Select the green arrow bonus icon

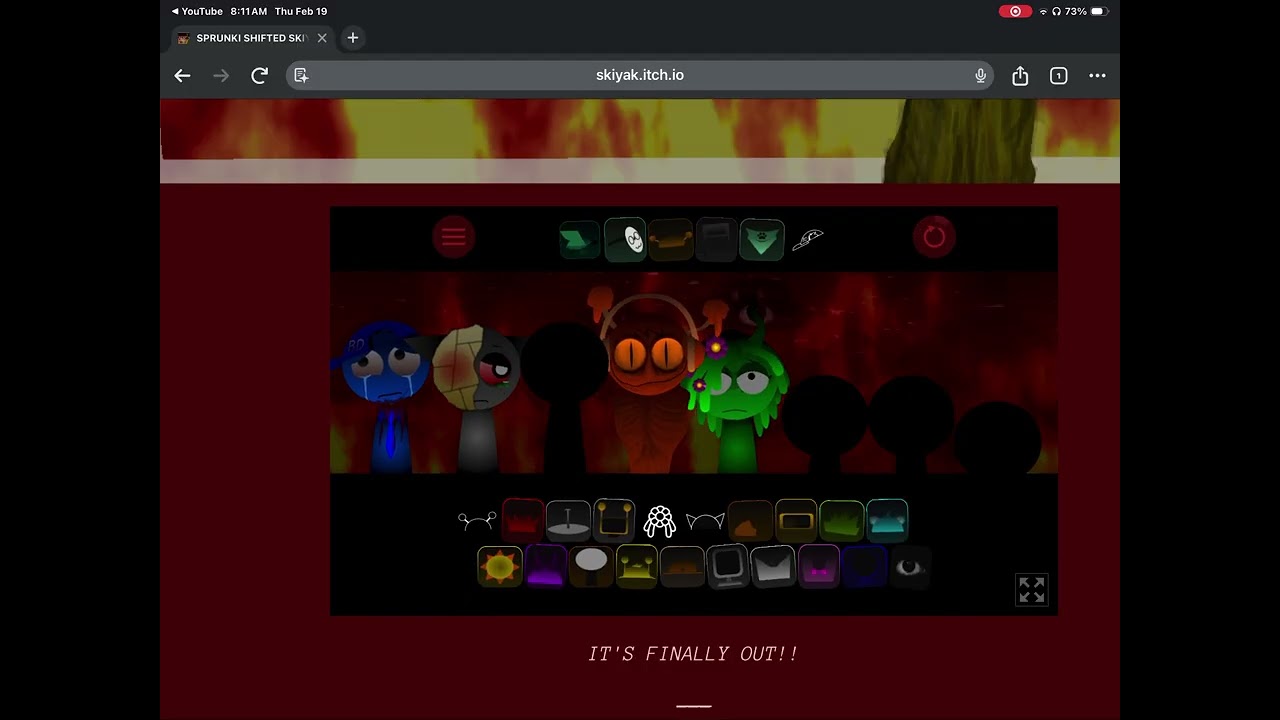[579, 240]
